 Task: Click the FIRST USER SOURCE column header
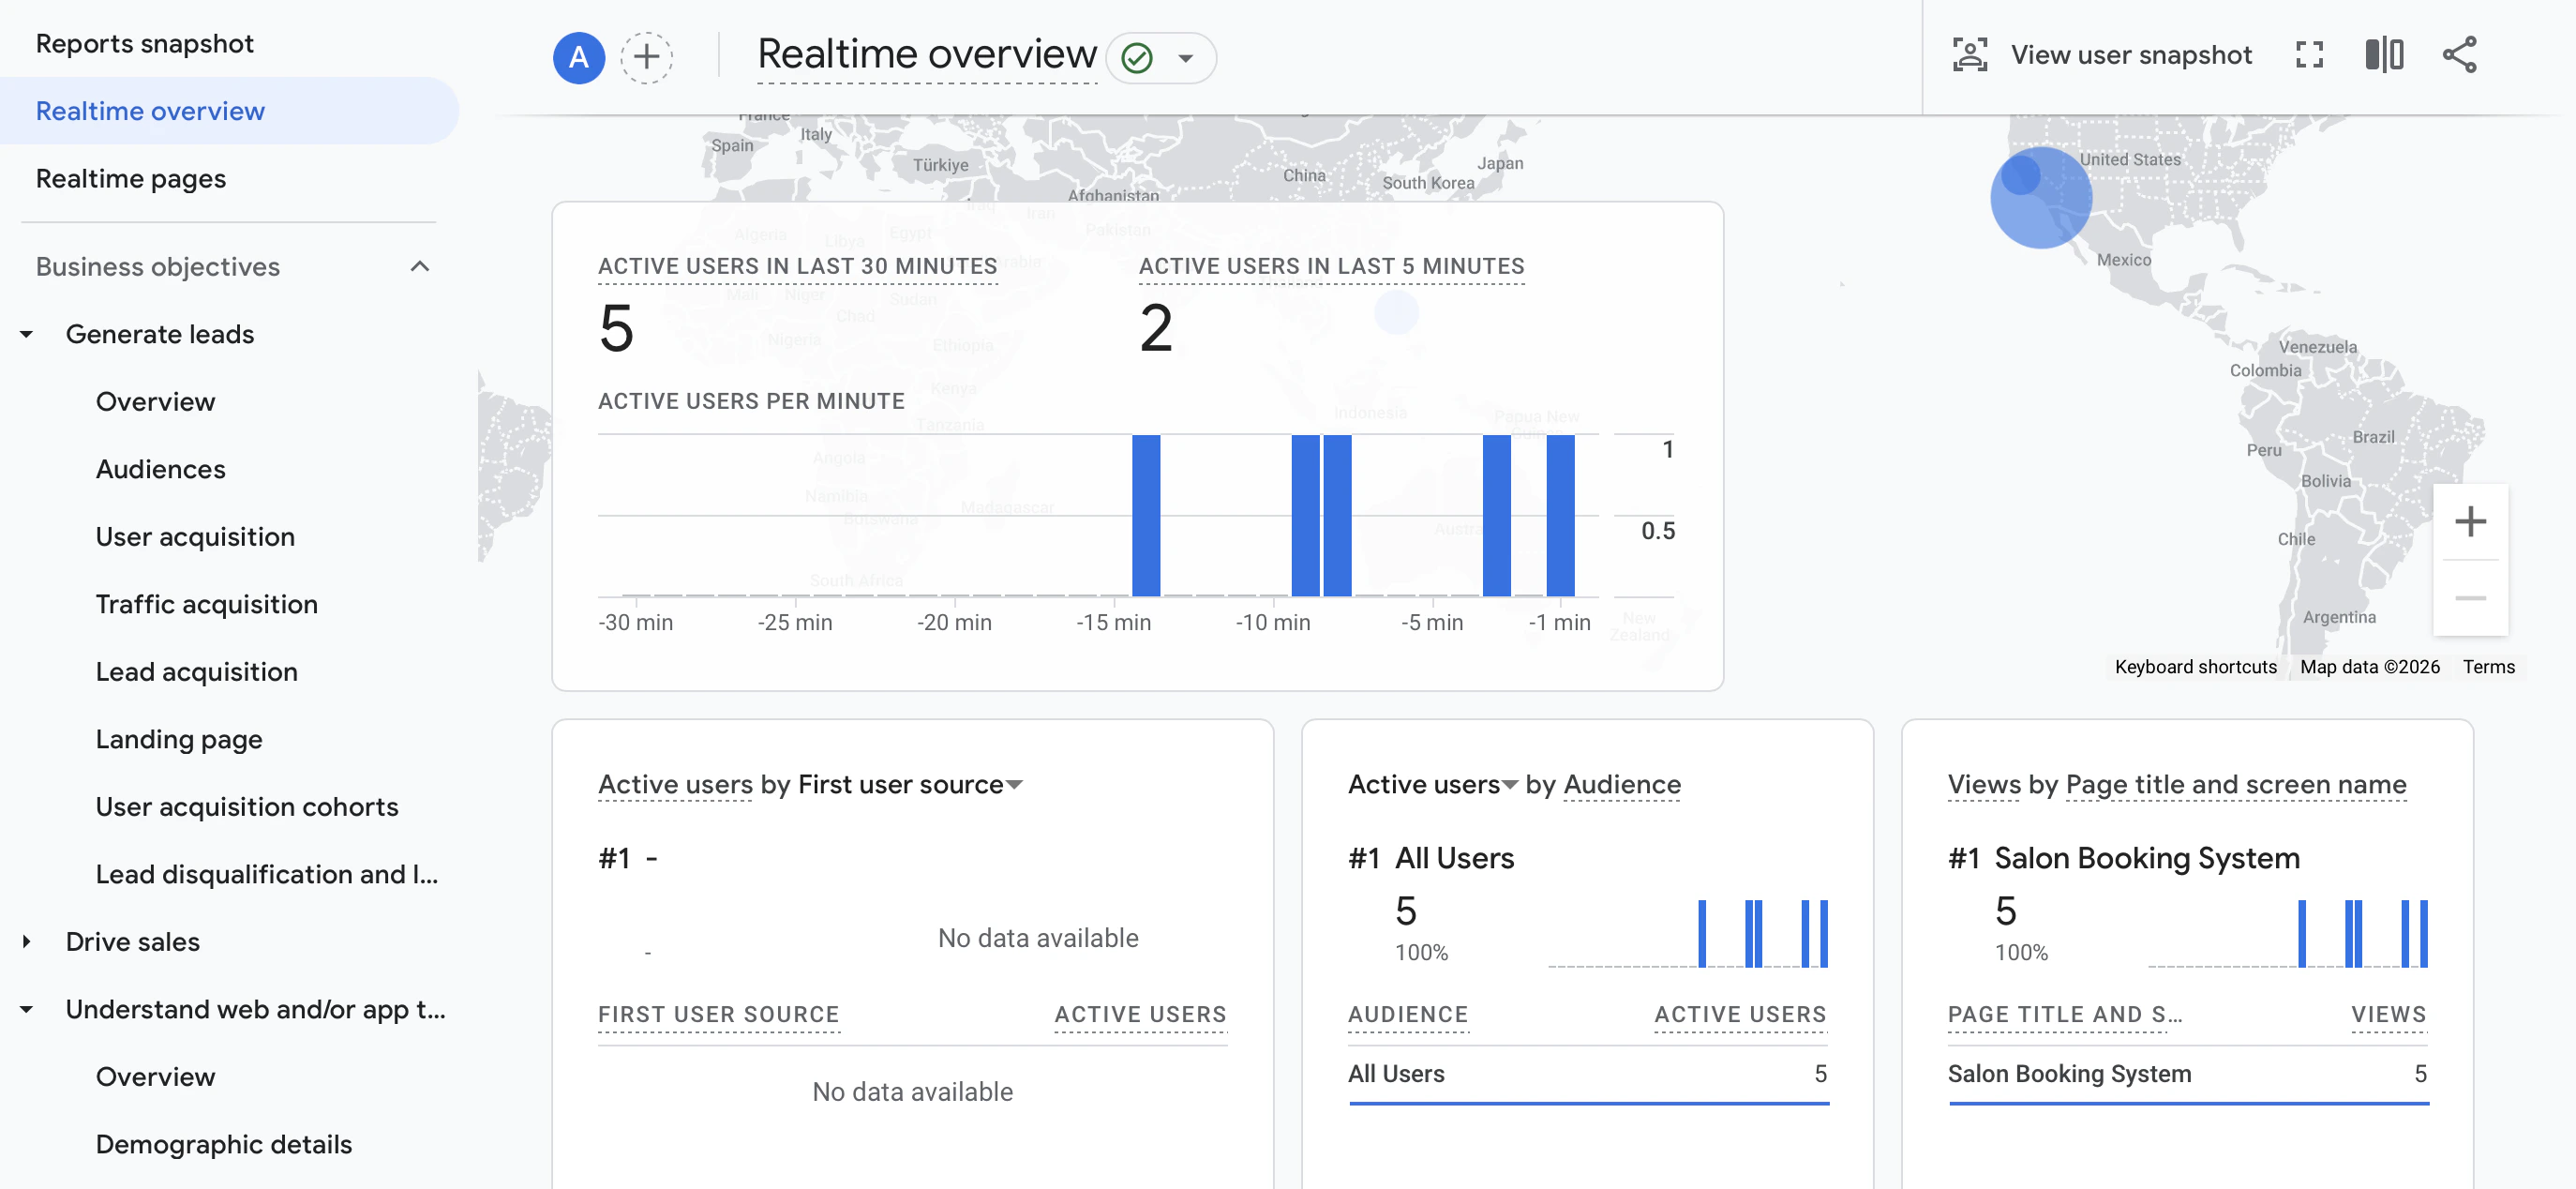(x=719, y=1014)
